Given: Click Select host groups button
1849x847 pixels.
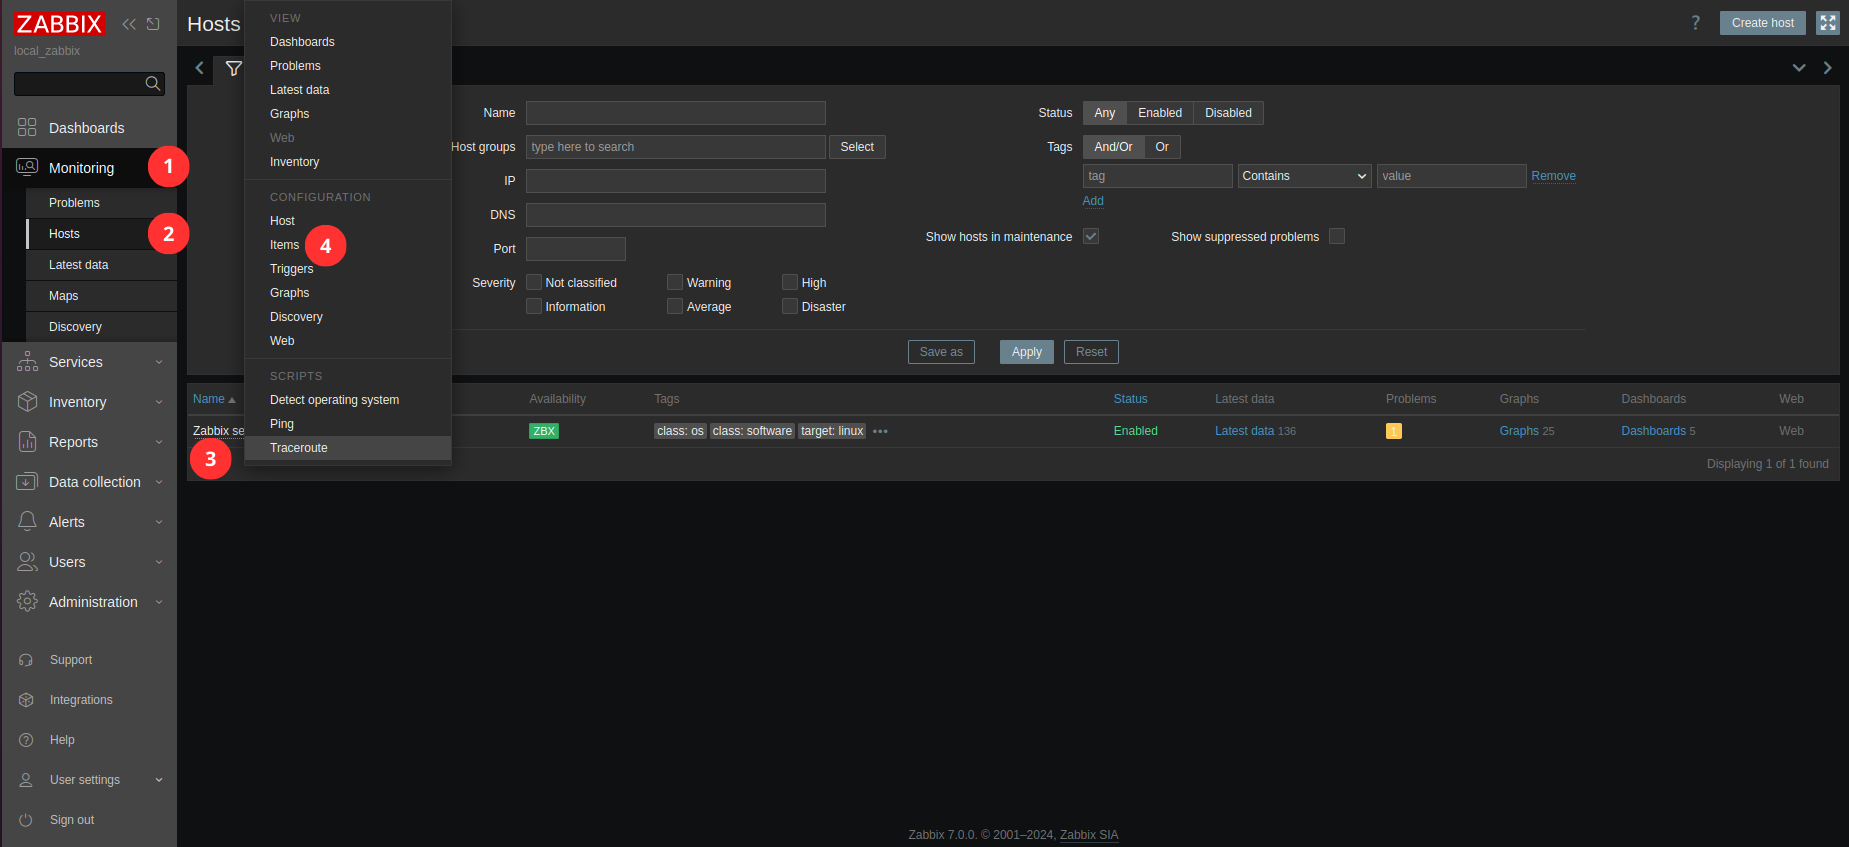Looking at the screenshot, I should (x=857, y=147).
